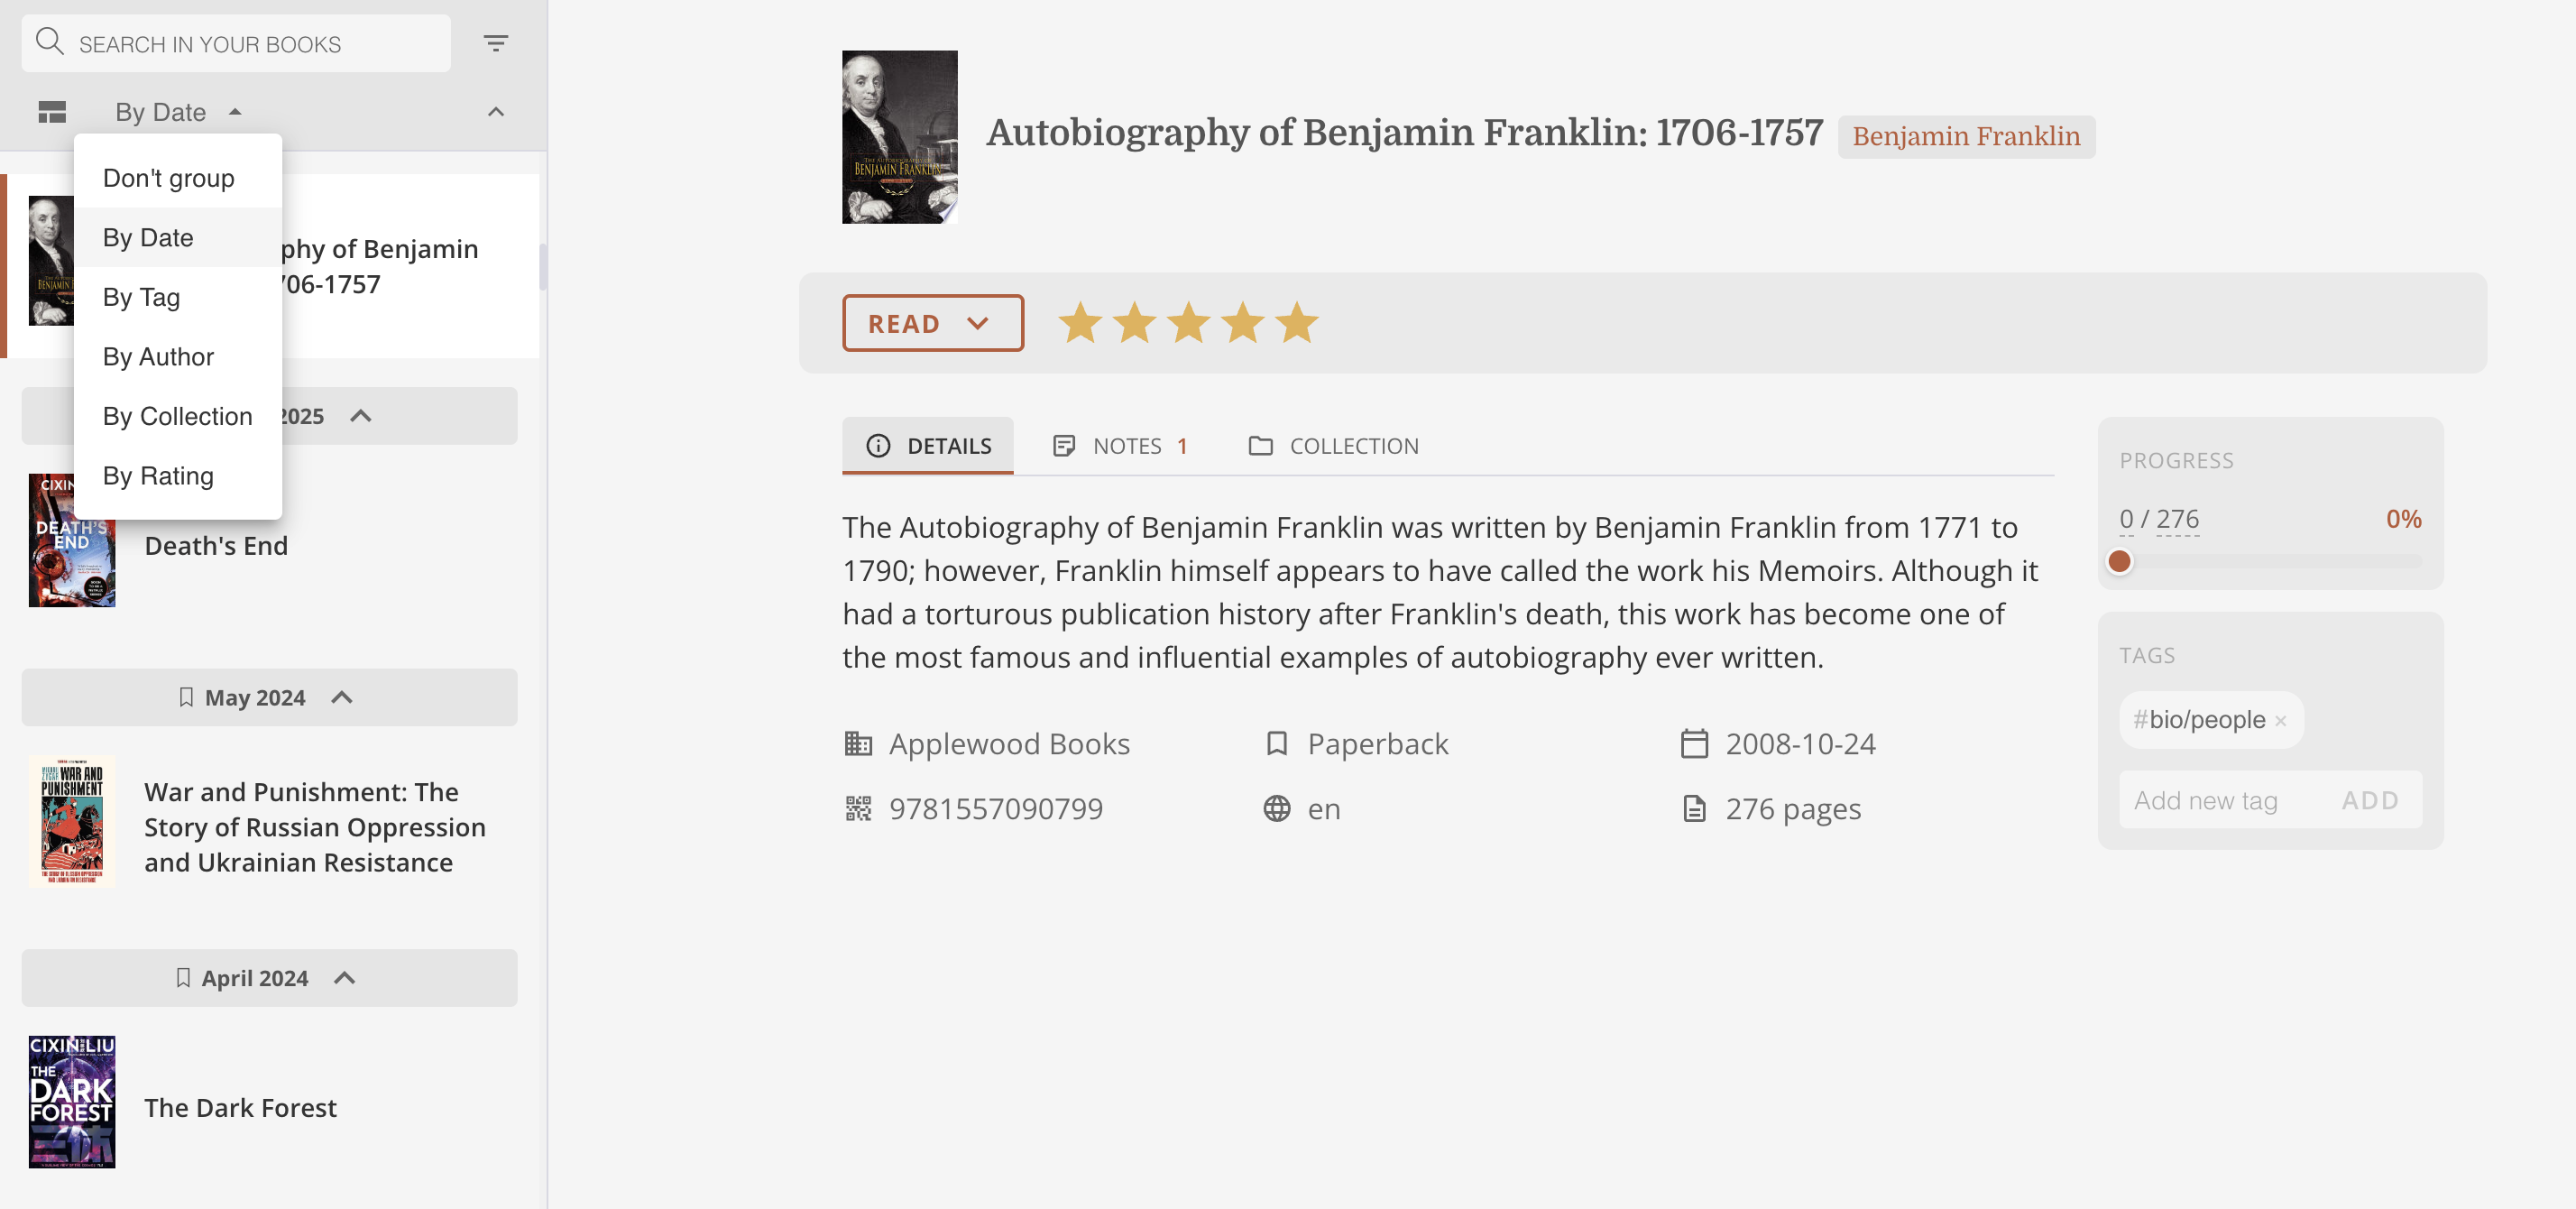
Task: Click the search magnifier icon
Action: [x=49, y=42]
